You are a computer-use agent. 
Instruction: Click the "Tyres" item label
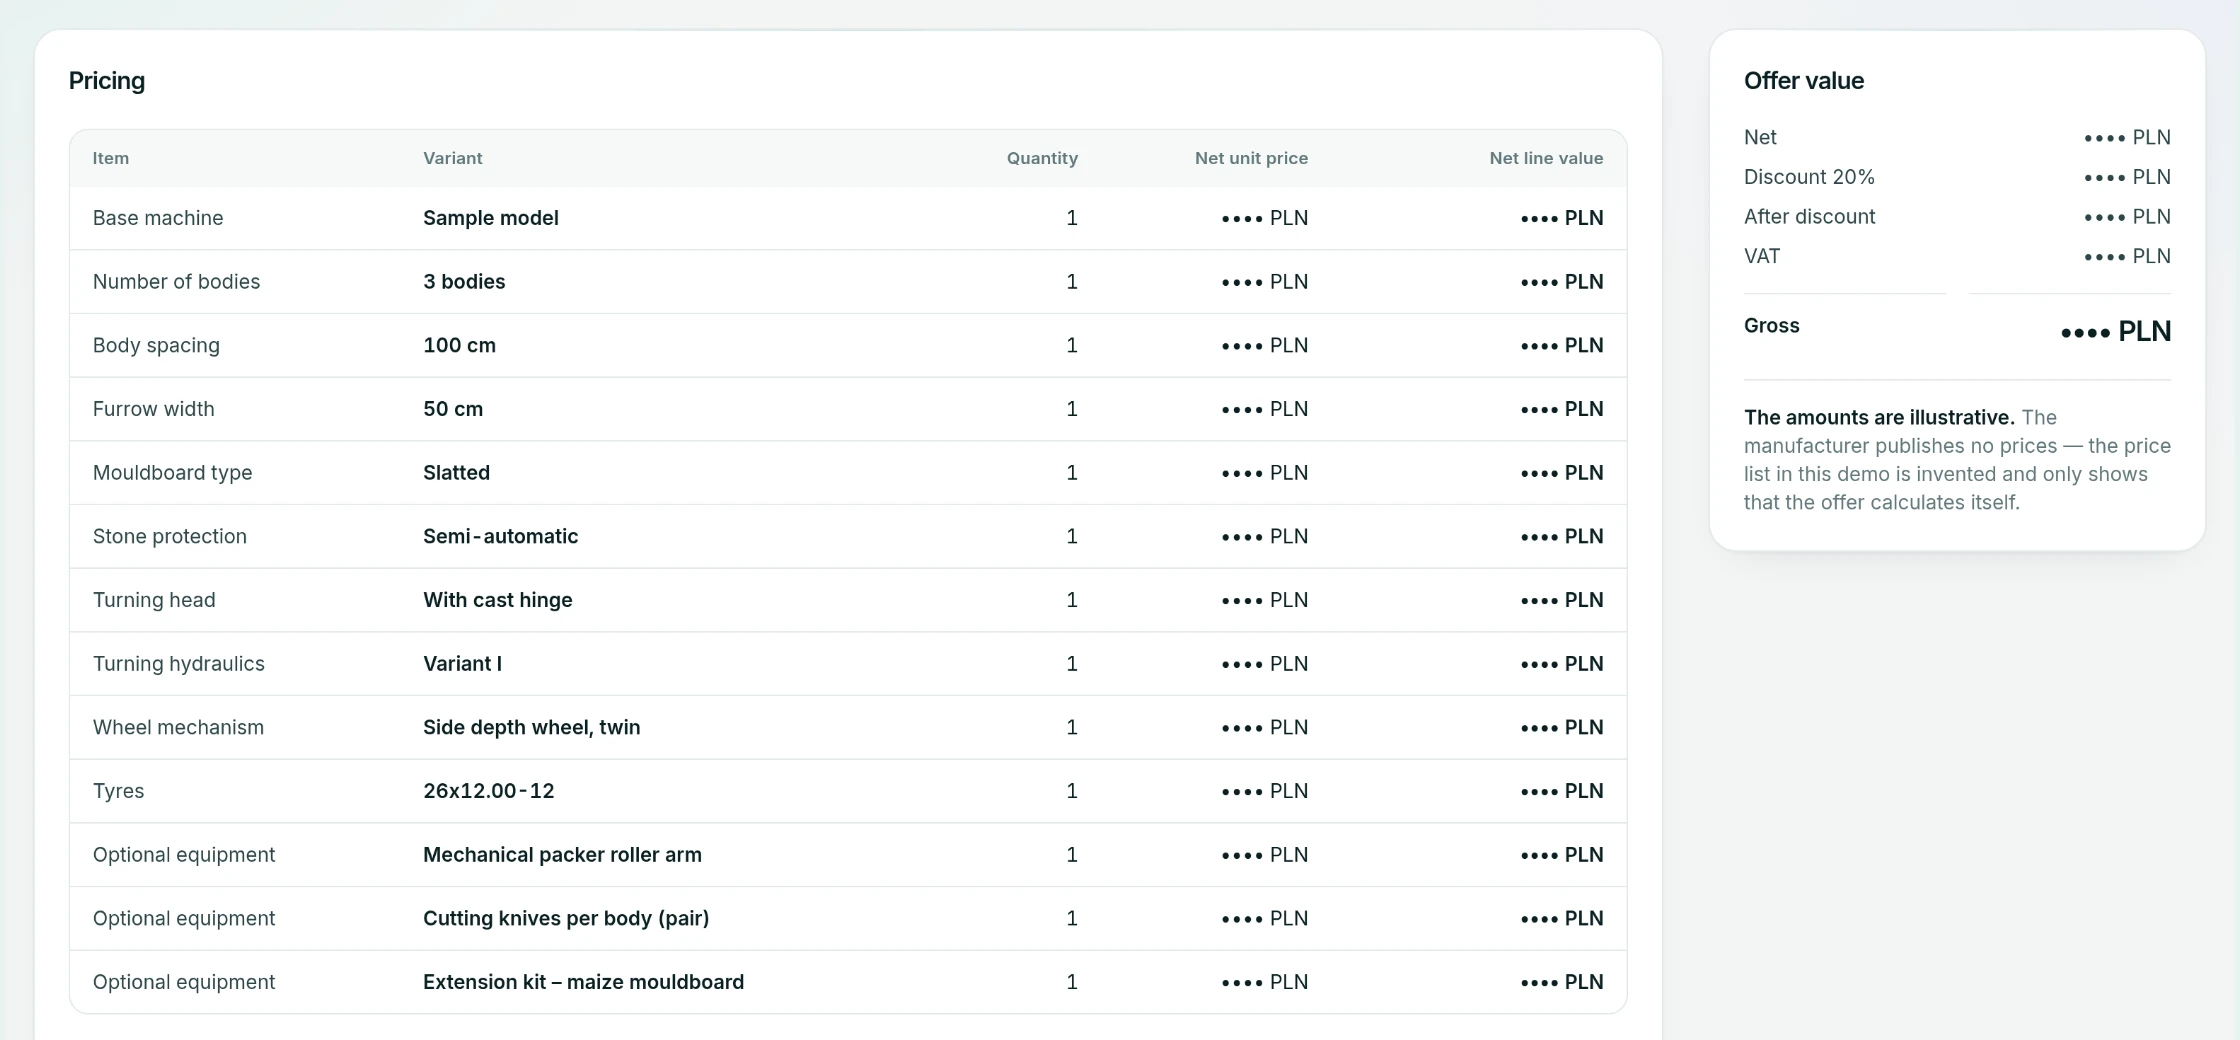coord(118,791)
